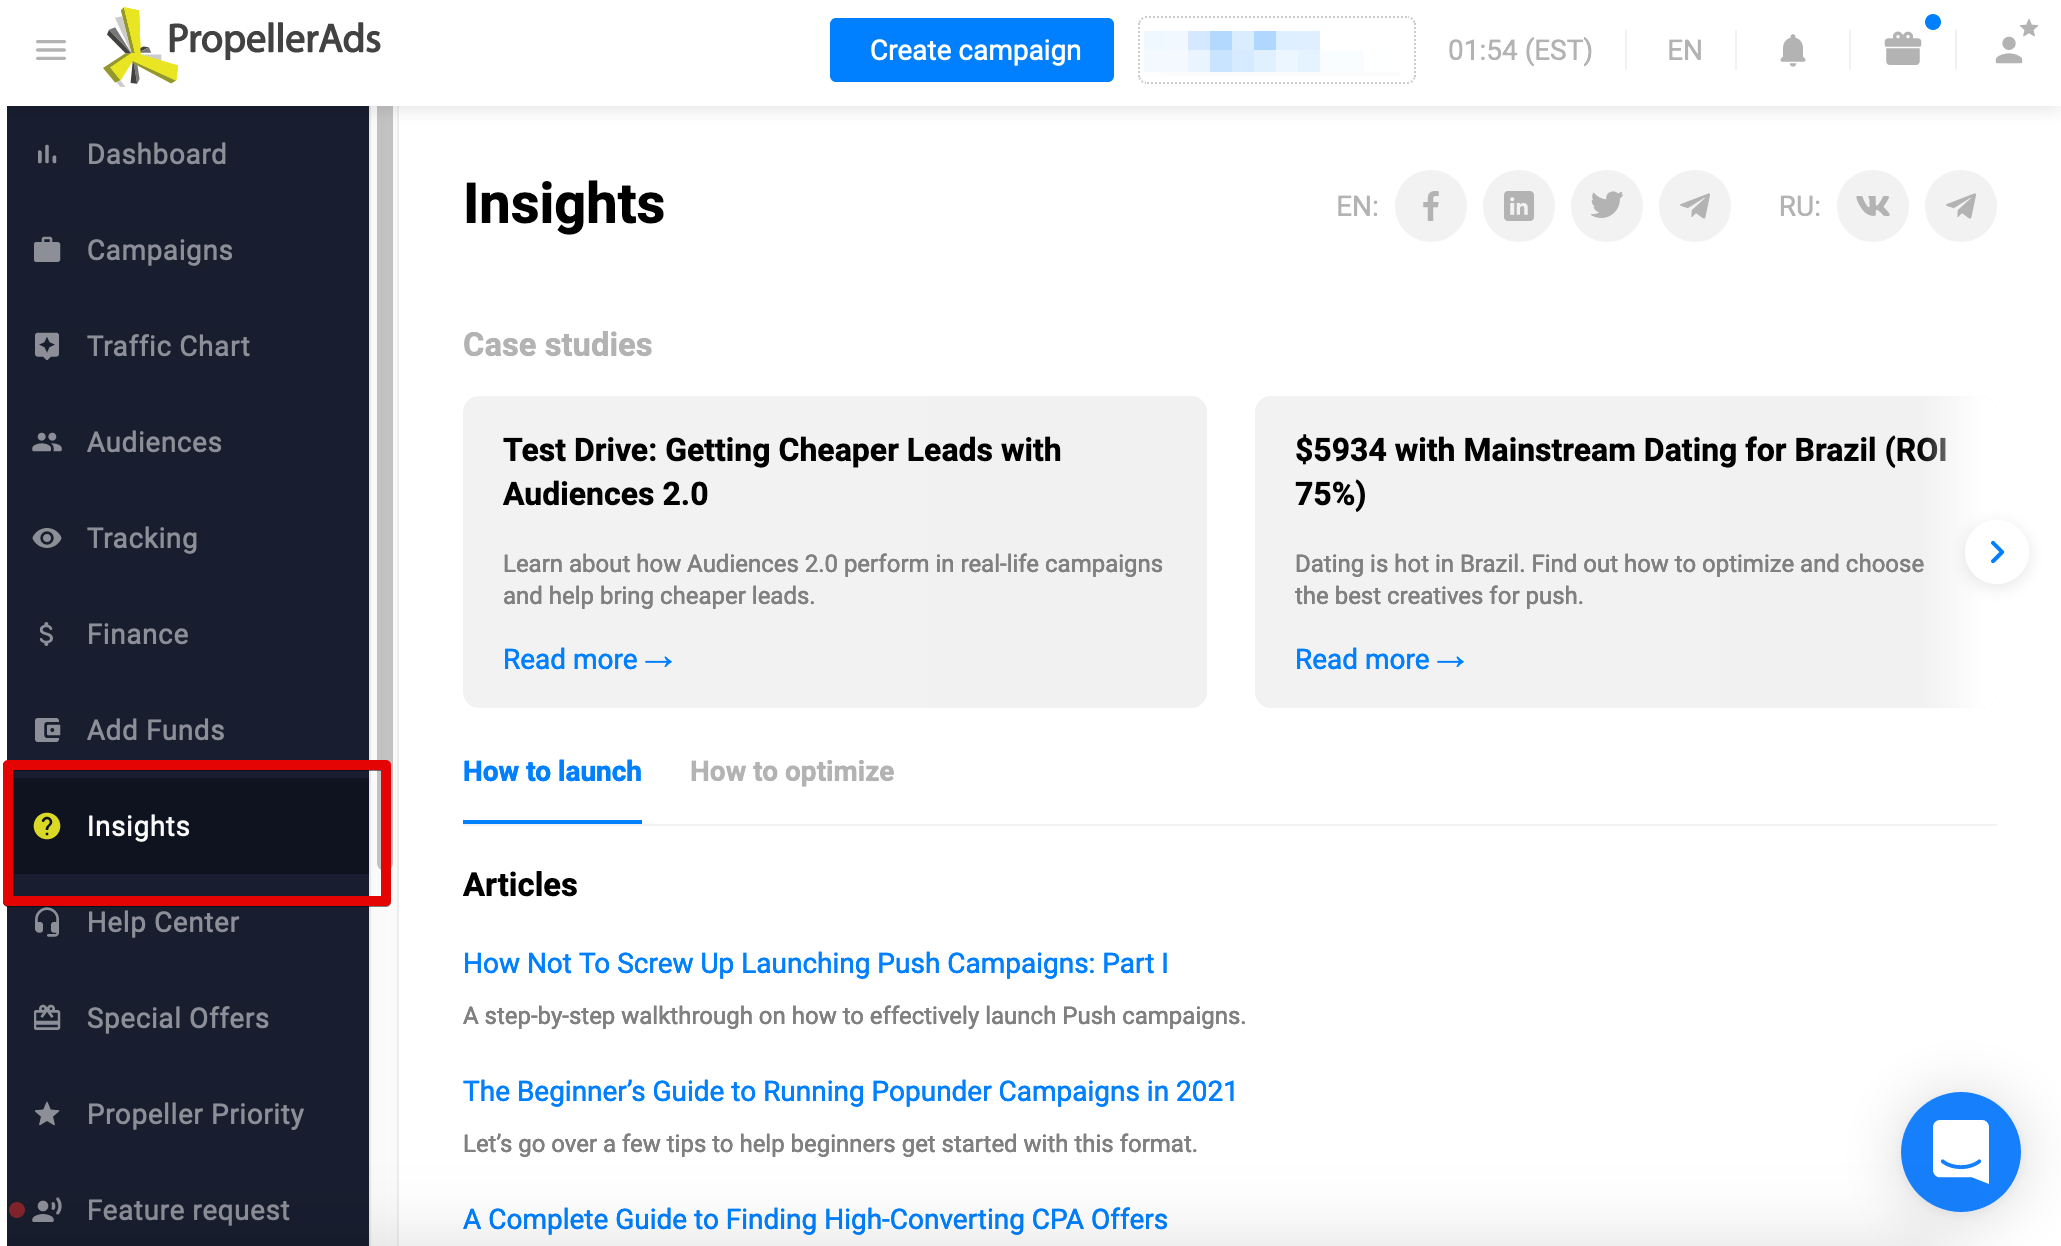2061x1246 pixels.
Task: Read more on Brazil Dating case study
Action: point(1379,660)
